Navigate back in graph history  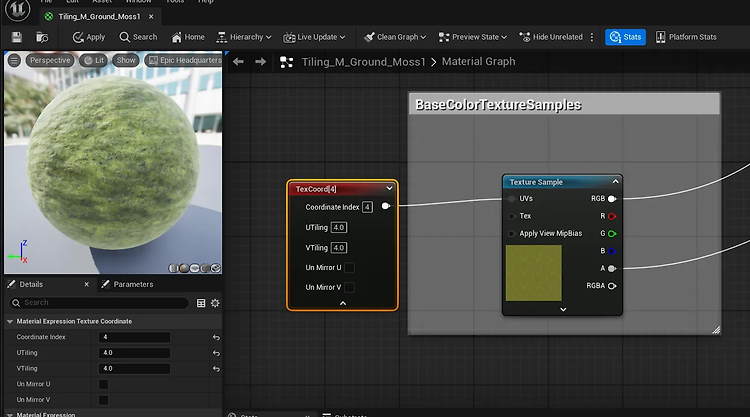(x=238, y=62)
